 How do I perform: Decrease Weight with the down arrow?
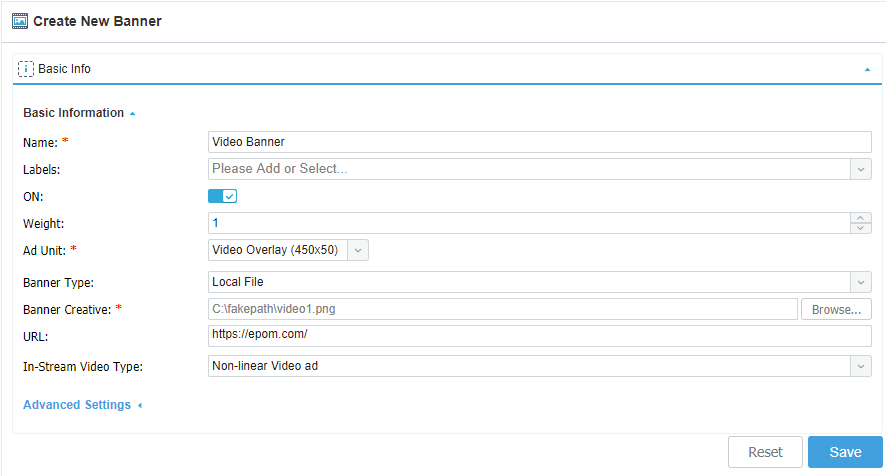click(x=861, y=228)
